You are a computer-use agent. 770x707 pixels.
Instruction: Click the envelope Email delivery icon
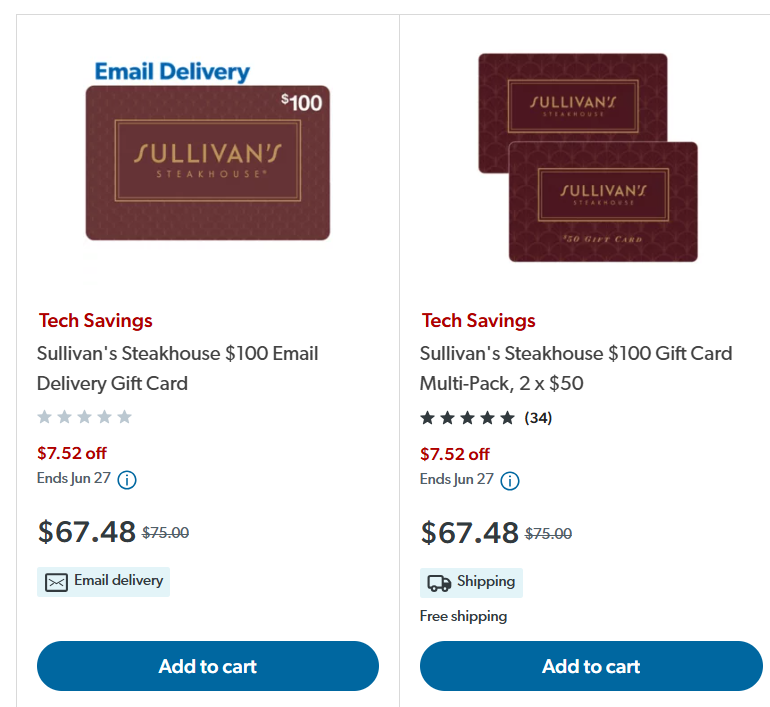(x=56, y=582)
